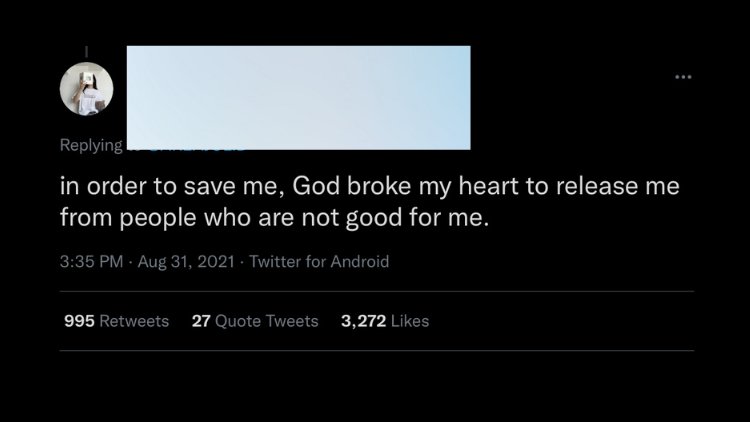
Task: Click the Replying label under the avatar
Action: click(x=91, y=145)
